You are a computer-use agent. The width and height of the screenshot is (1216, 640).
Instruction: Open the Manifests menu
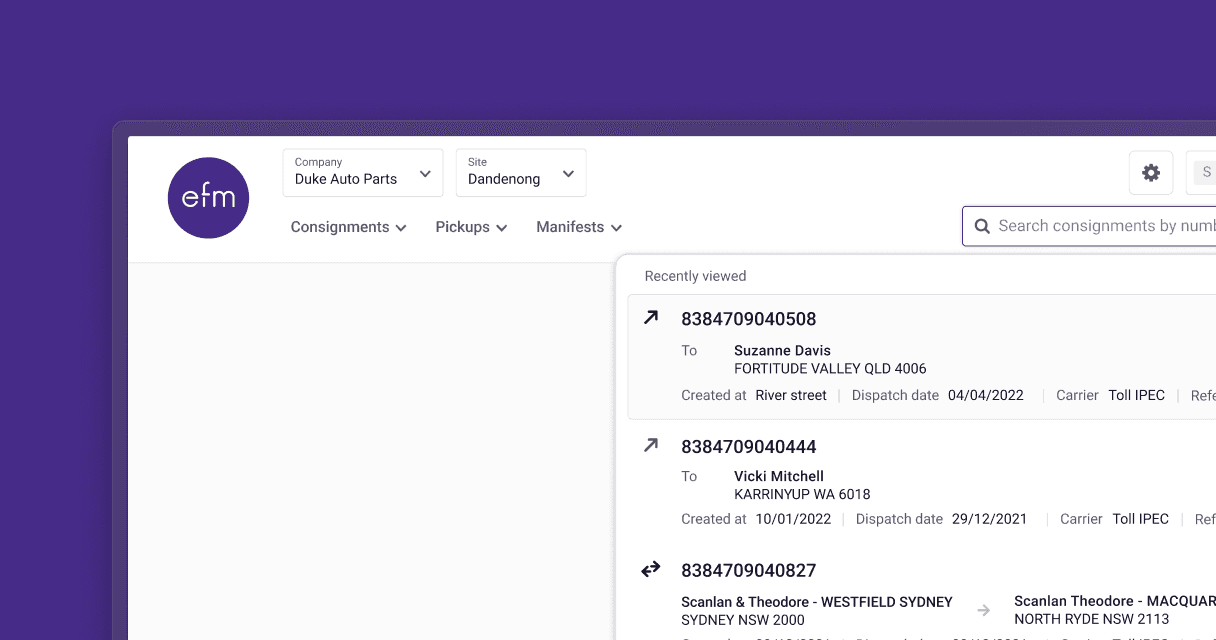click(x=578, y=227)
